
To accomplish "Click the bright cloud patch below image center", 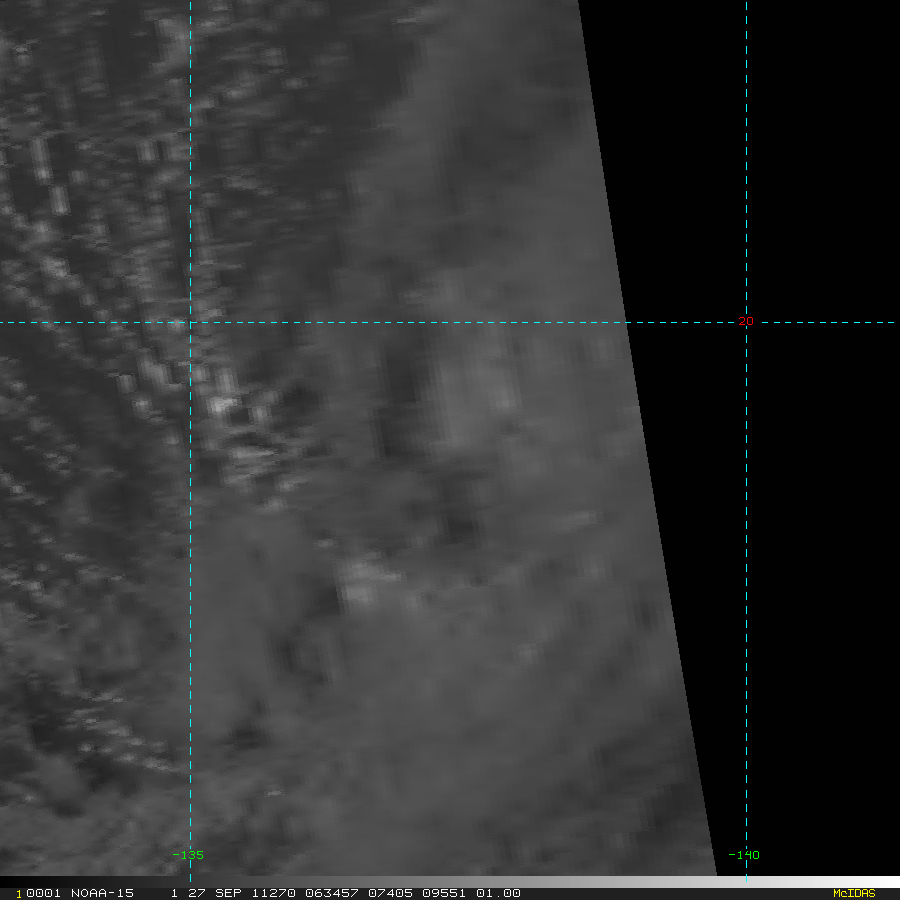I will coord(359,583).
